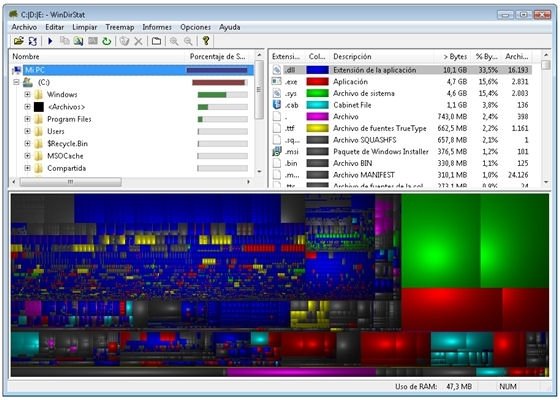Click the extension list scroll-down arrow
The image size is (560, 400).
pos(546,182)
